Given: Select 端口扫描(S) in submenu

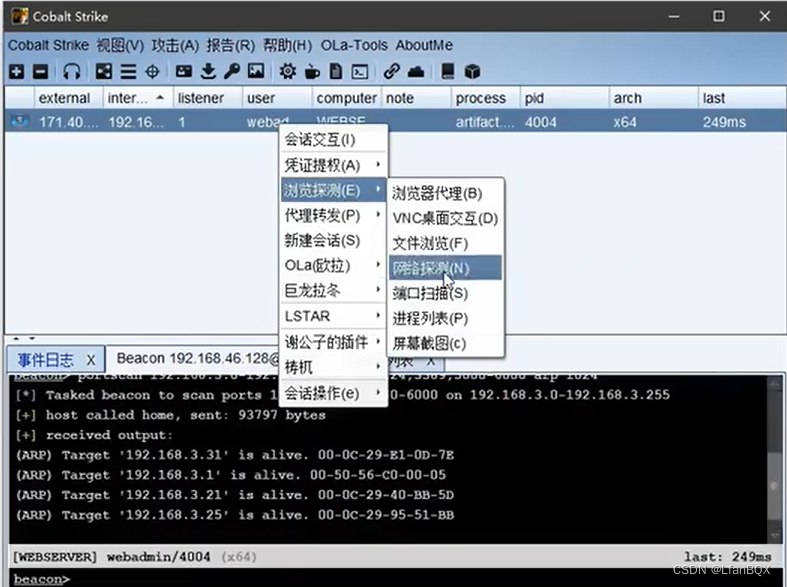Looking at the screenshot, I should pyautogui.click(x=445, y=293).
